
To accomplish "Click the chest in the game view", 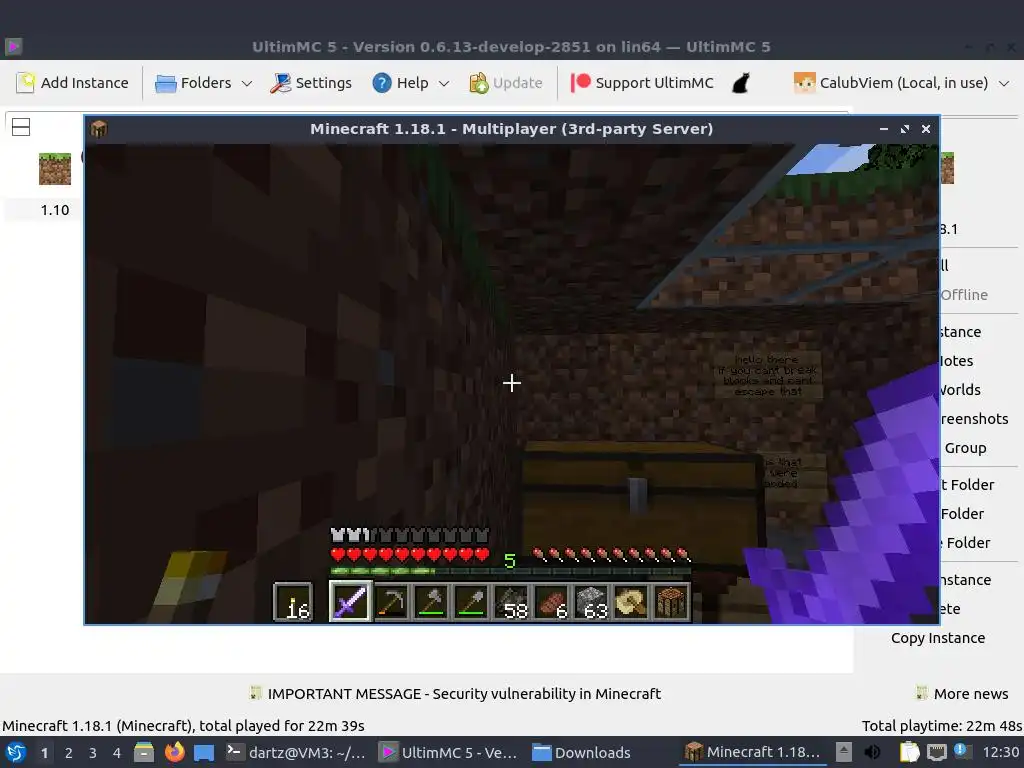I will (x=643, y=504).
